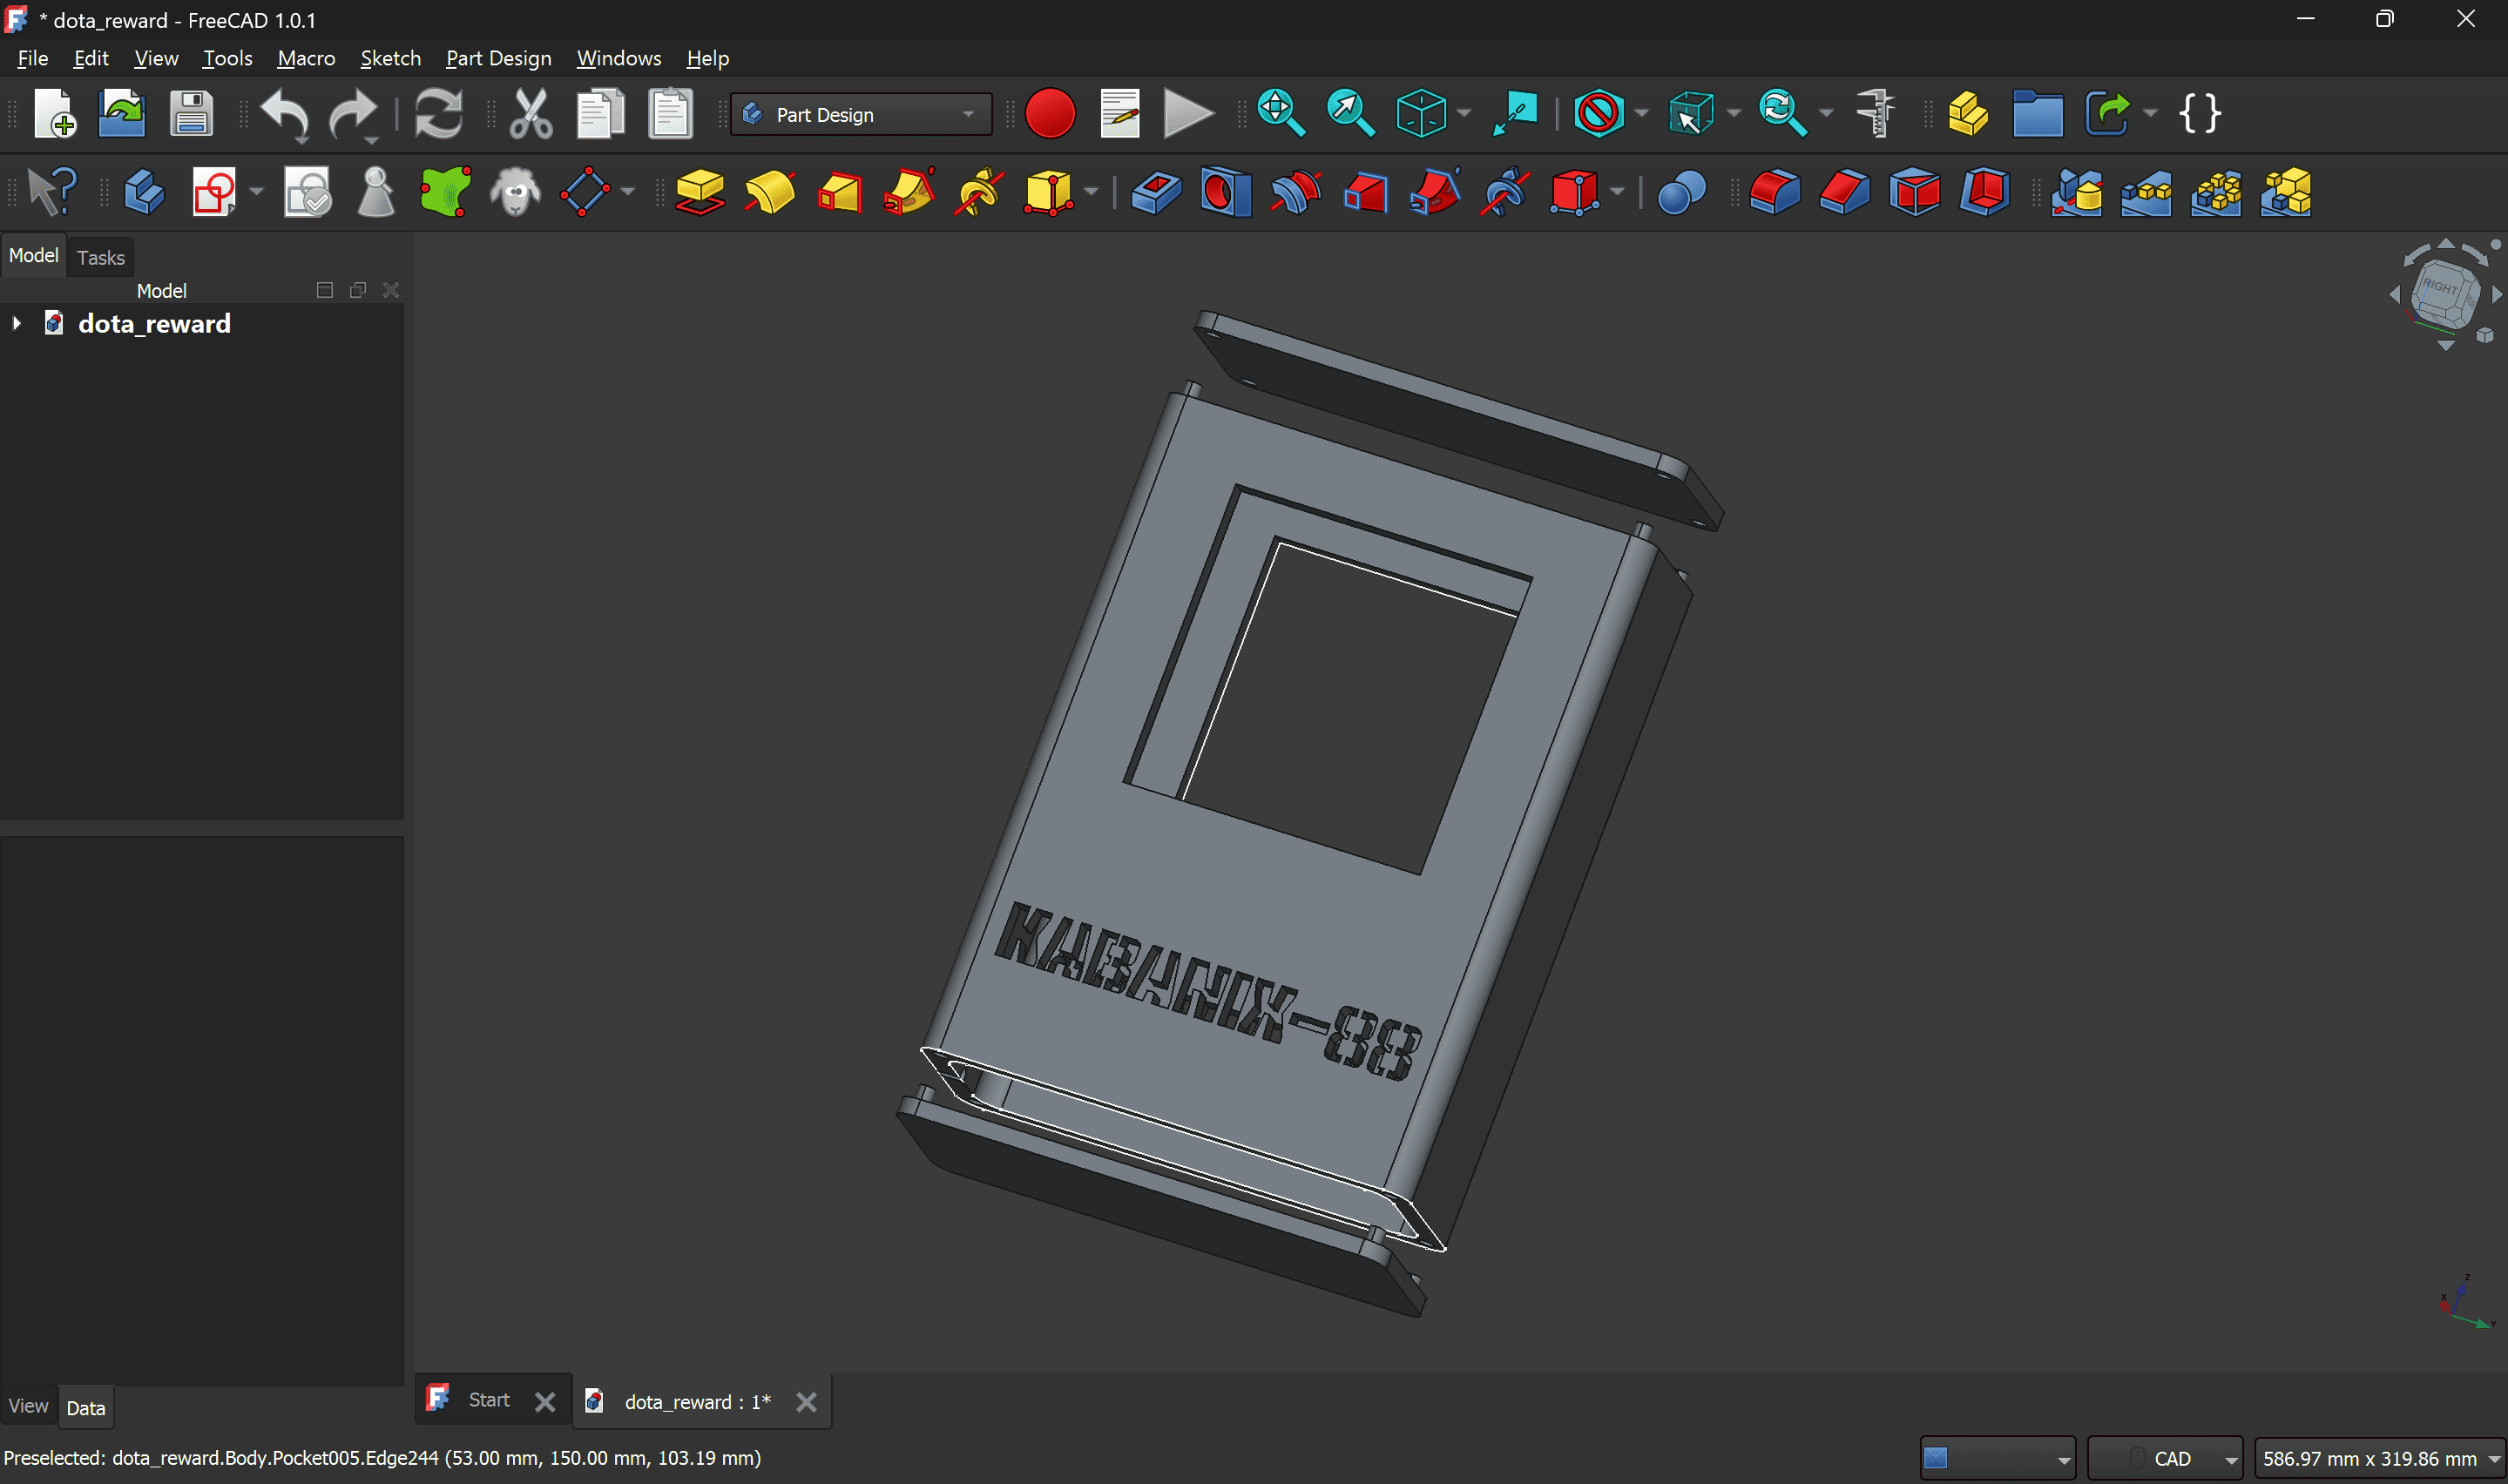The image size is (2508, 1484).
Task: Select the Pocket tool
Action: [x=1156, y=192]
